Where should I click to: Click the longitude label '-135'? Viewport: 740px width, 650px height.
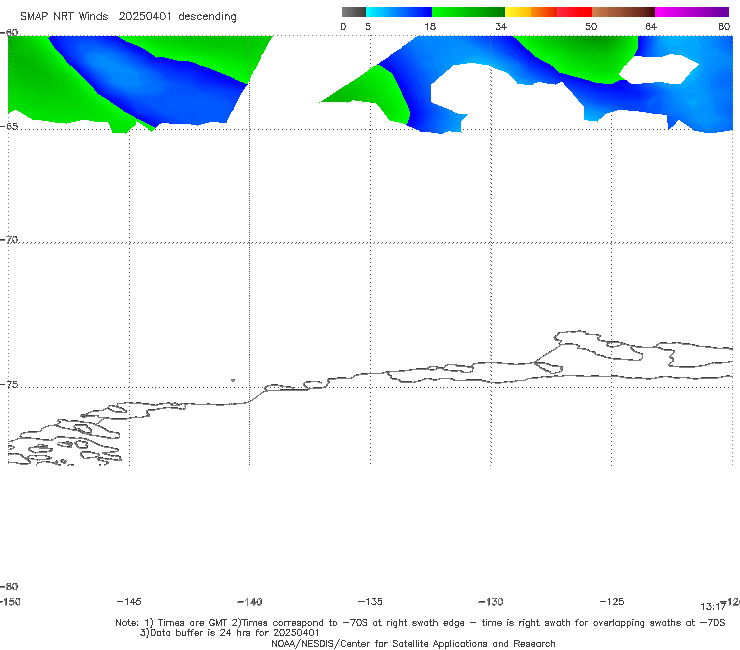coord(370,601)
